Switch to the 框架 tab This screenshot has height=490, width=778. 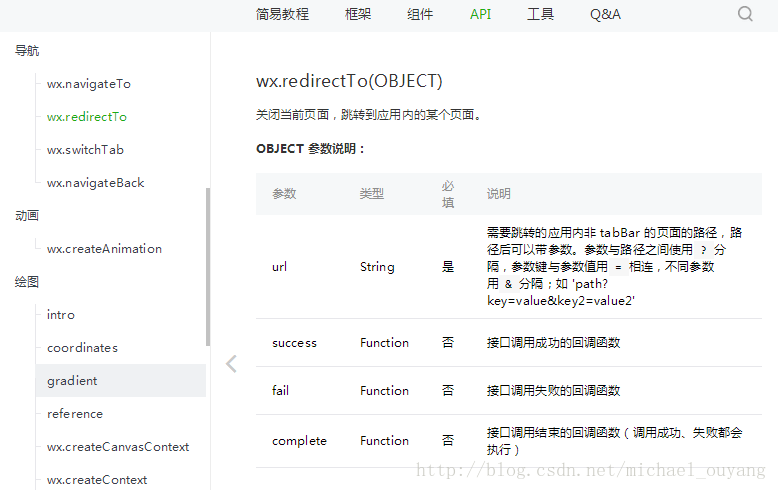pos(358,14)
